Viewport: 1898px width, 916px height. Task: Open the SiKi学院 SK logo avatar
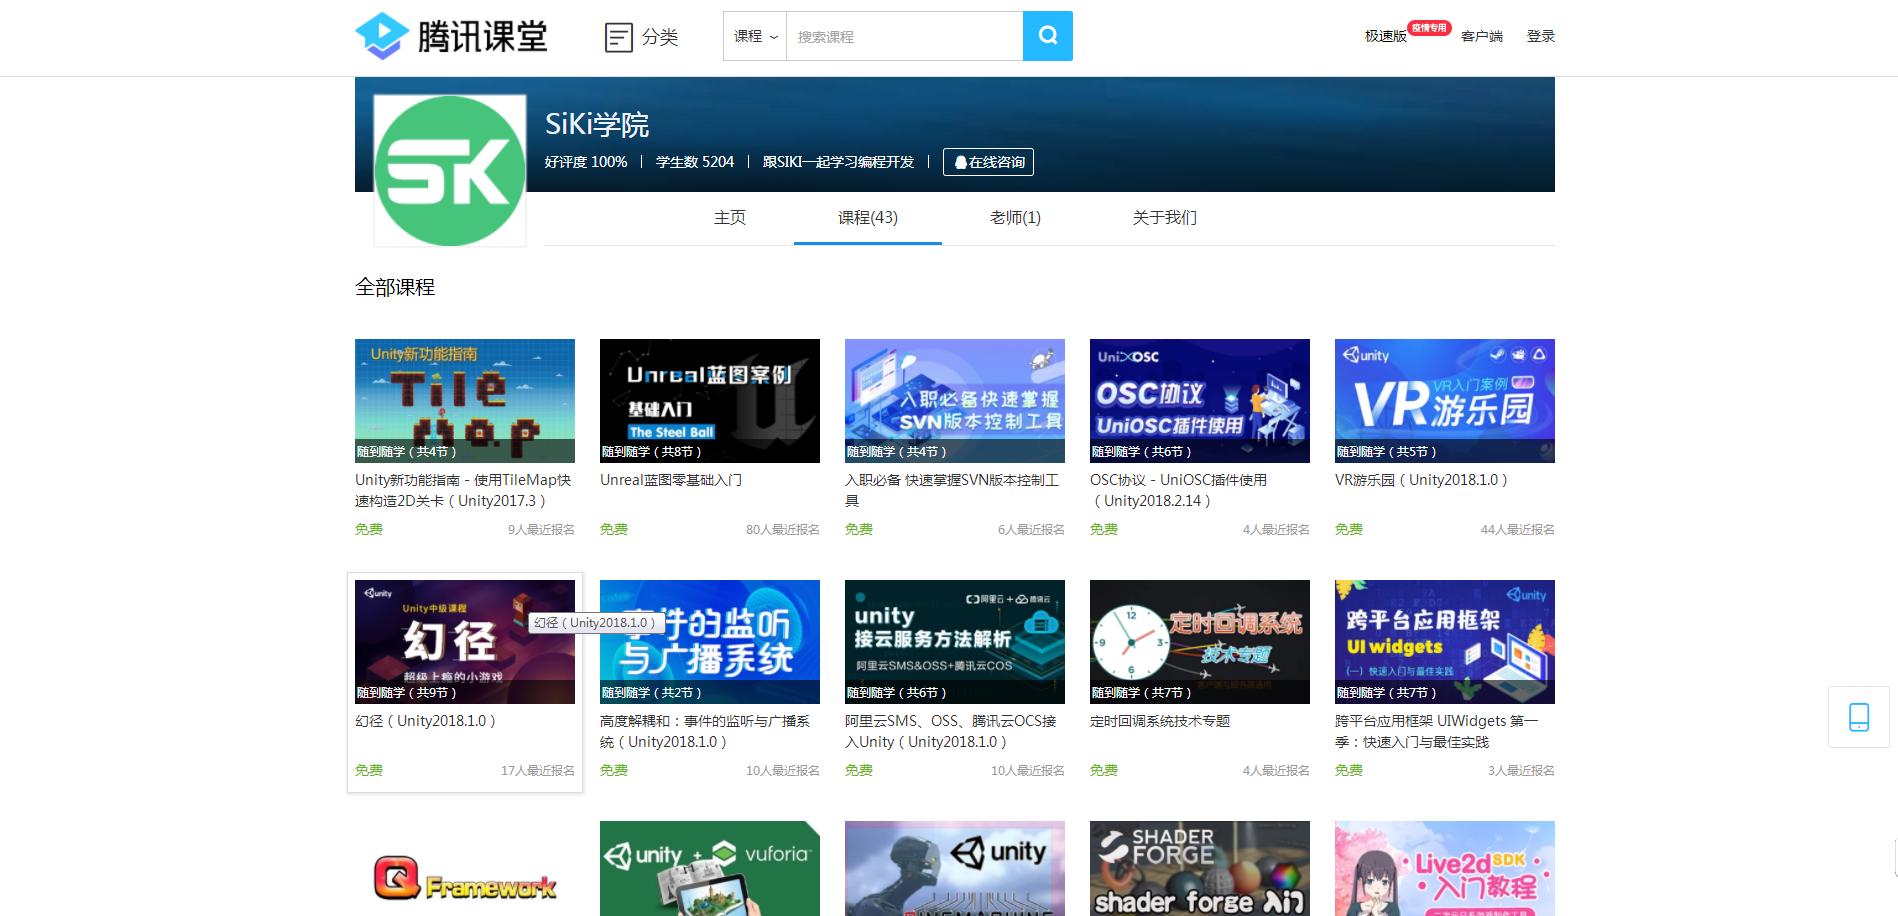click(450, 170)
